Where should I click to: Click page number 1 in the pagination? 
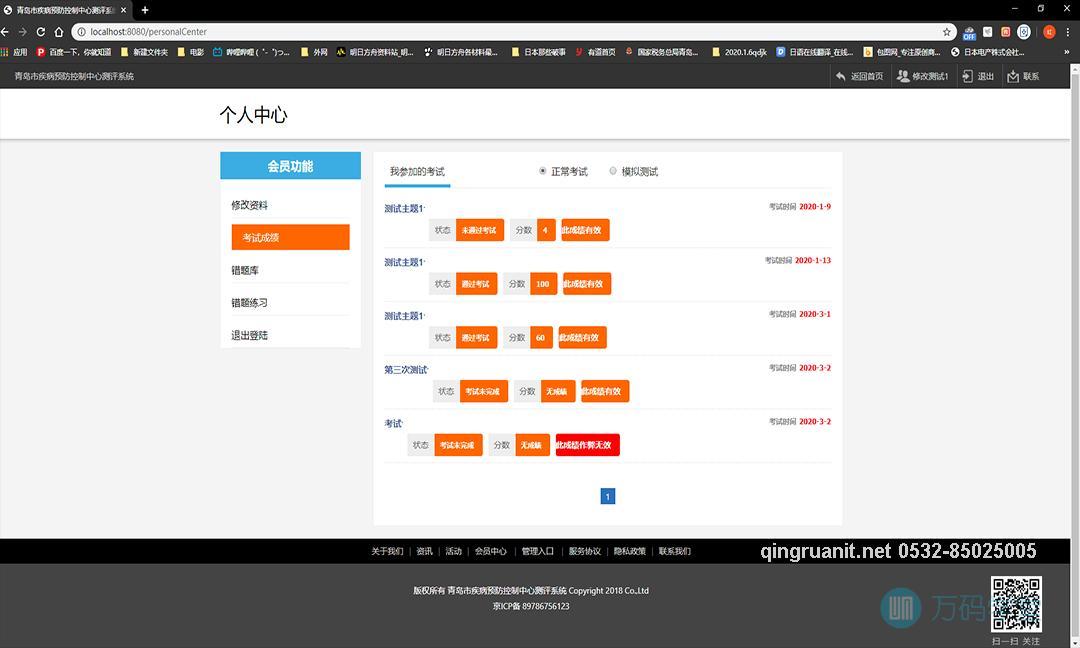tap(607, 495)
